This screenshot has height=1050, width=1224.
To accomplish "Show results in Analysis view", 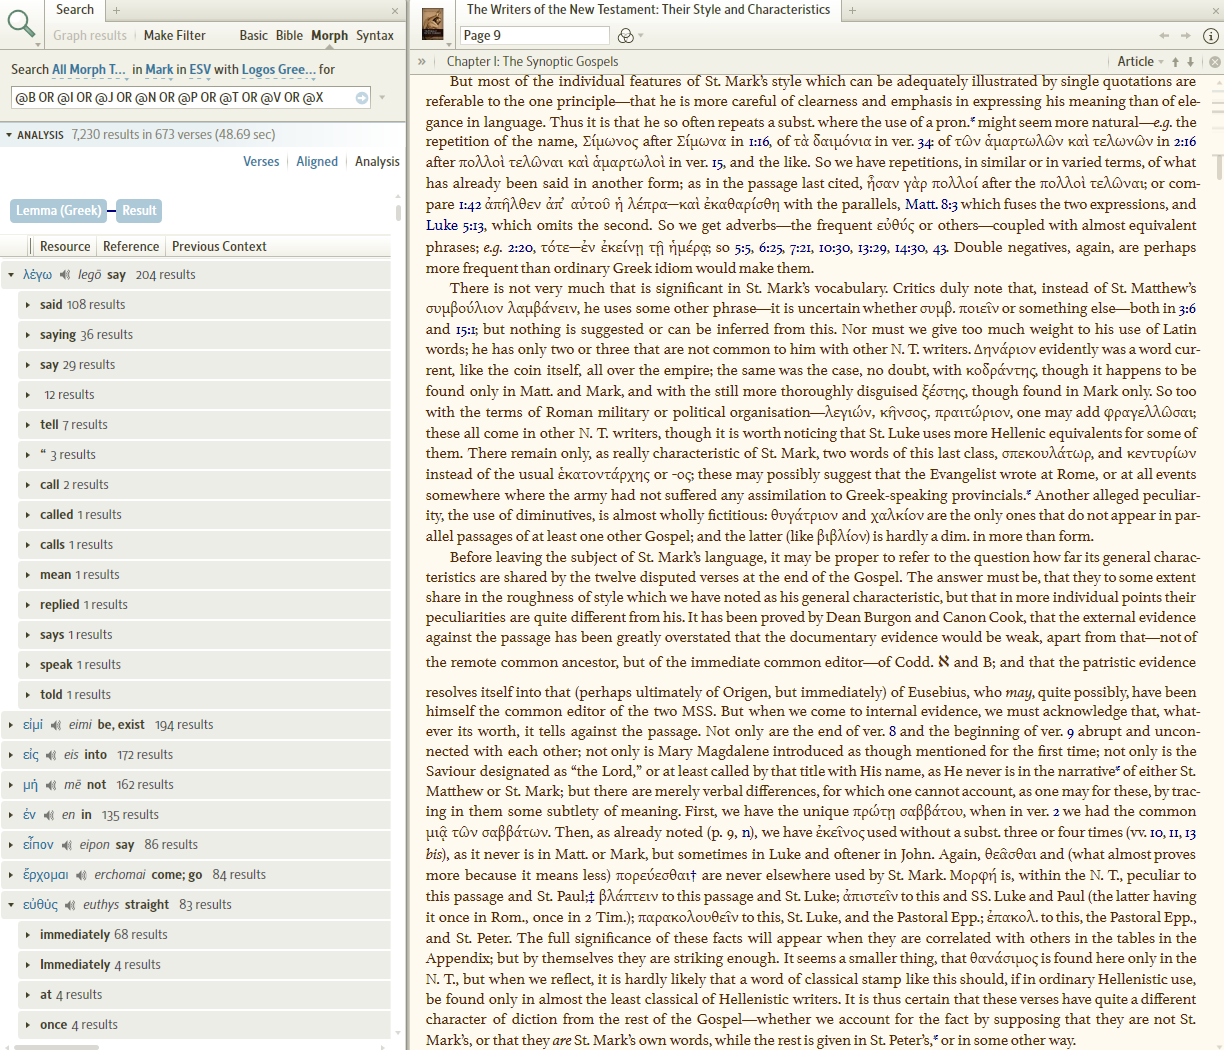I will 377,162.
